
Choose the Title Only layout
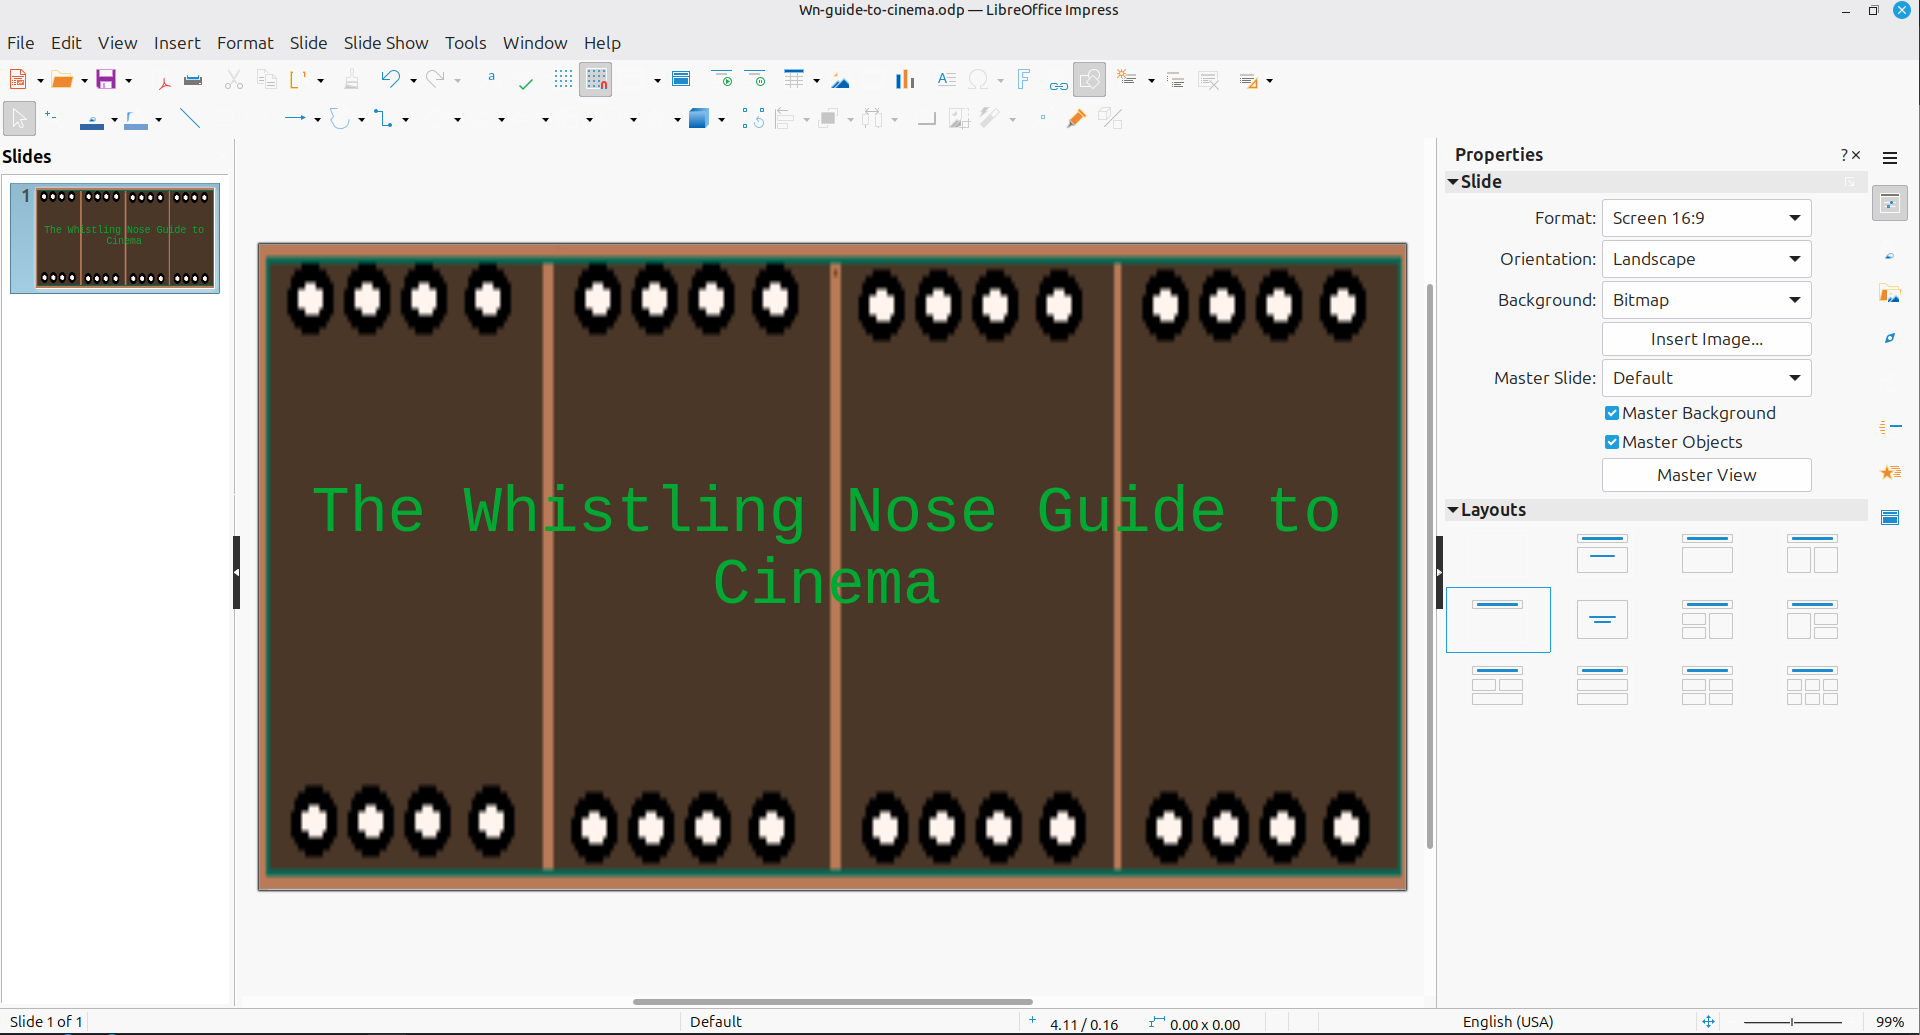(1498, 620)
